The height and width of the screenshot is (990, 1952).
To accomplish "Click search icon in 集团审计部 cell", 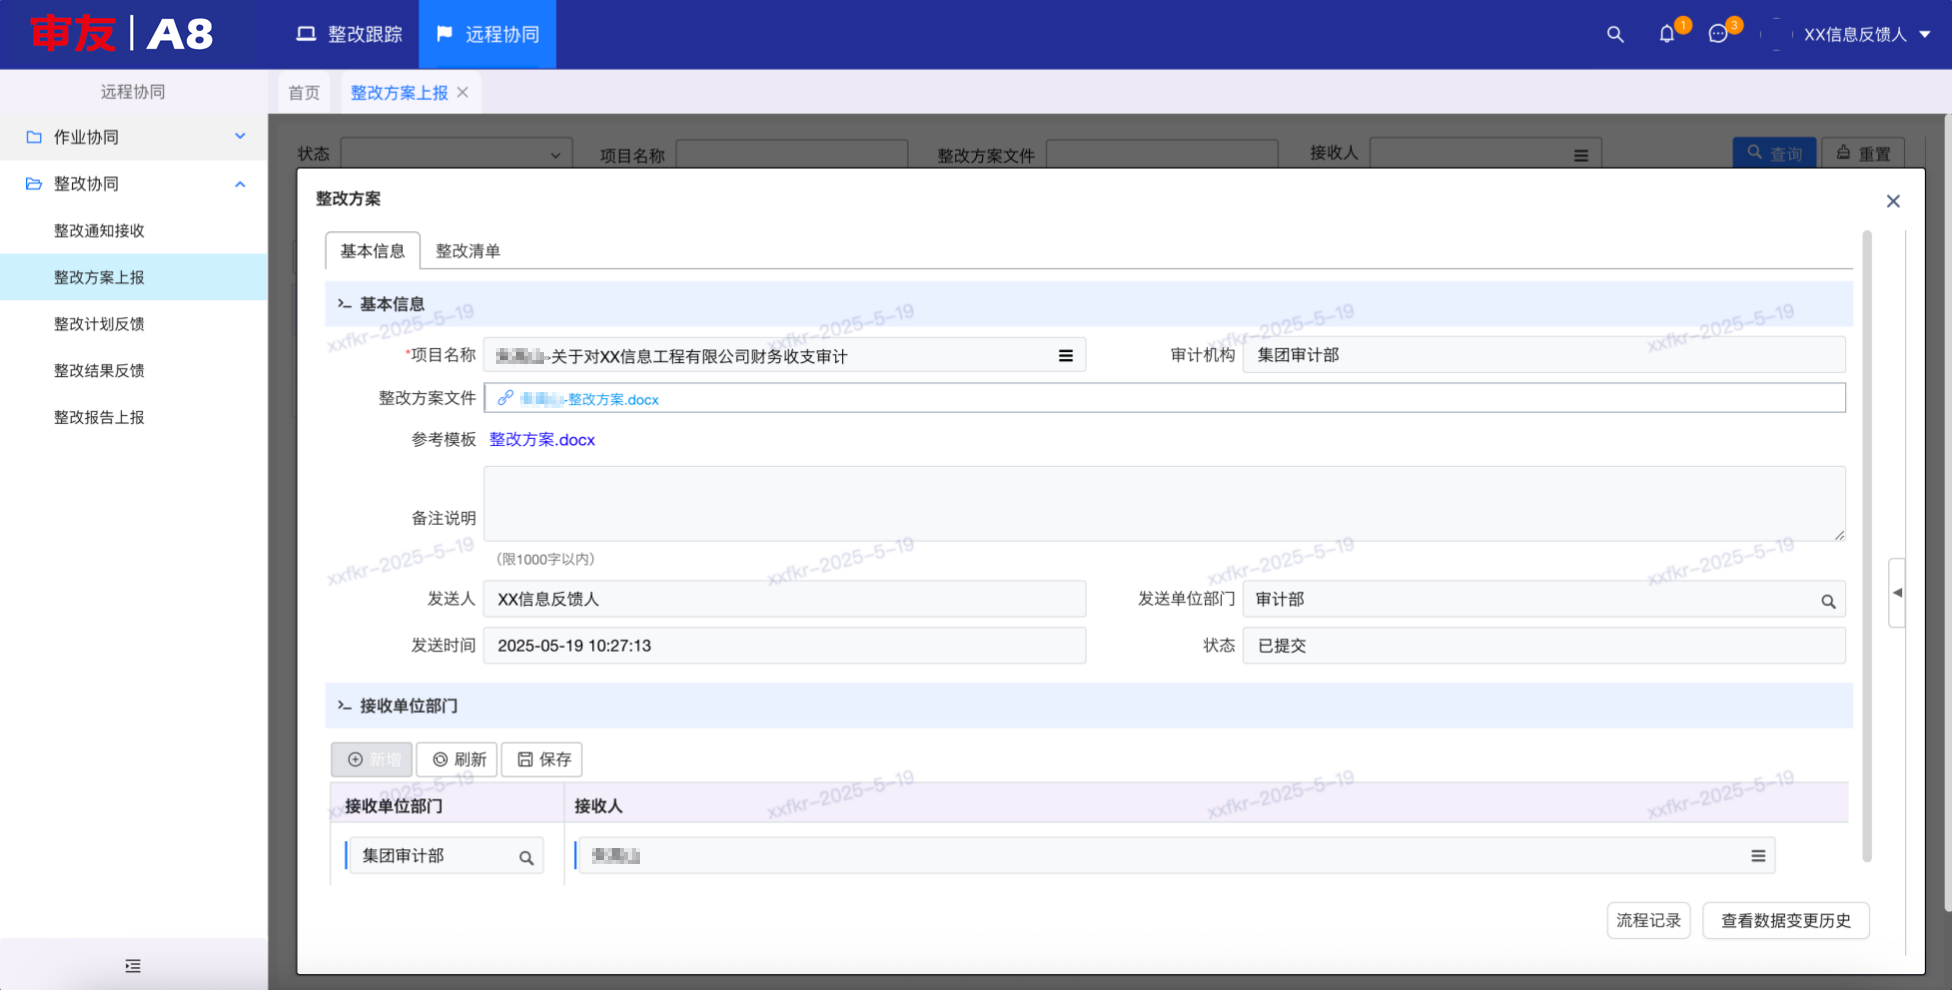I will click(x=526, y=858).
